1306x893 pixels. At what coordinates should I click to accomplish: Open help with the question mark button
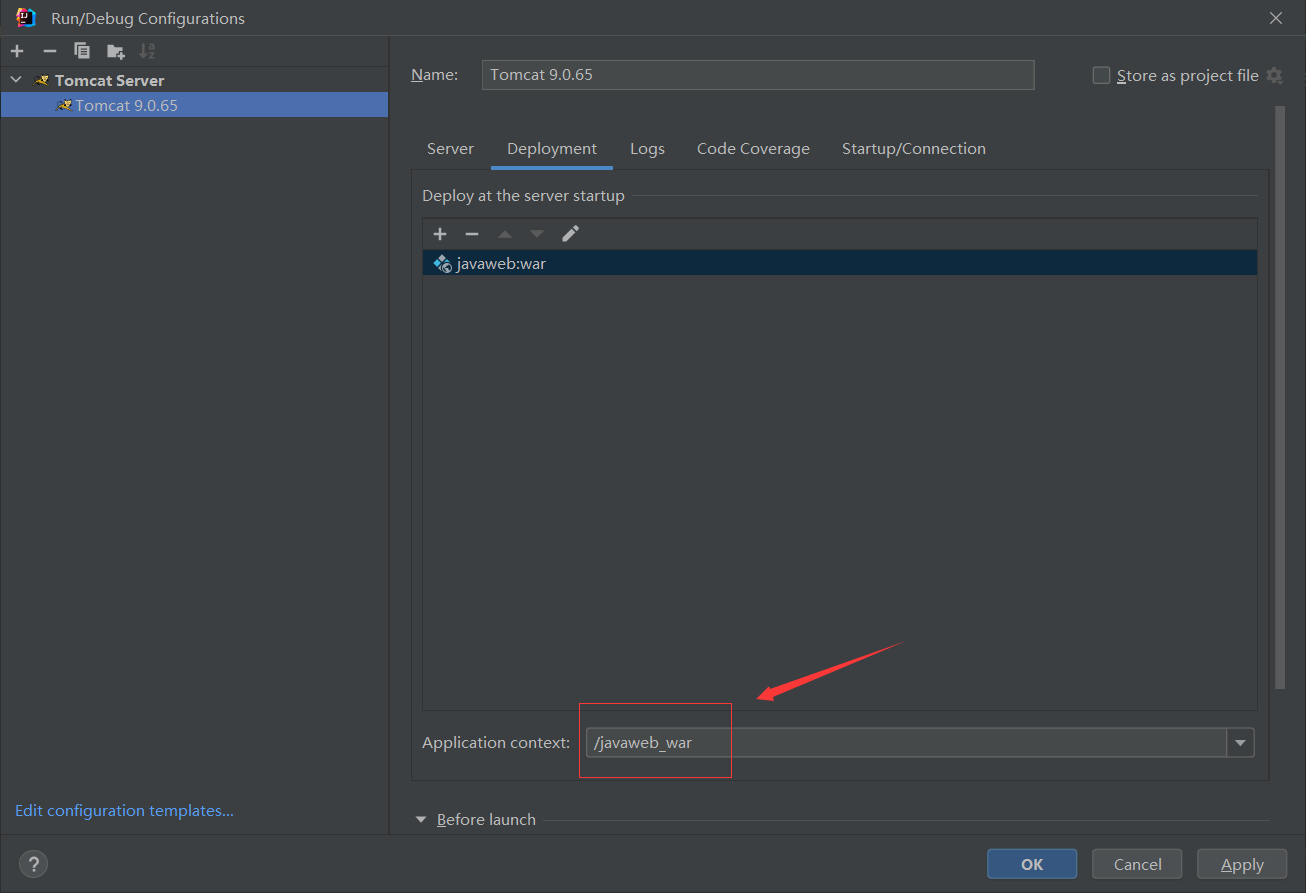pos(33,864)
